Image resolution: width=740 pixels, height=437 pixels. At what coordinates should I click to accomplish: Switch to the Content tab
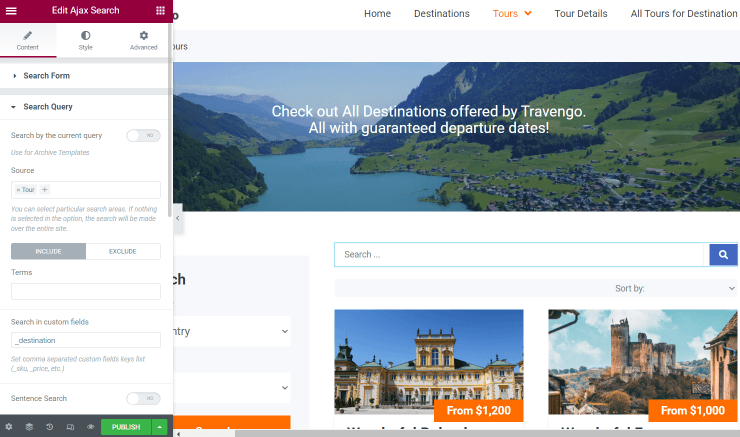pos(28,41)
